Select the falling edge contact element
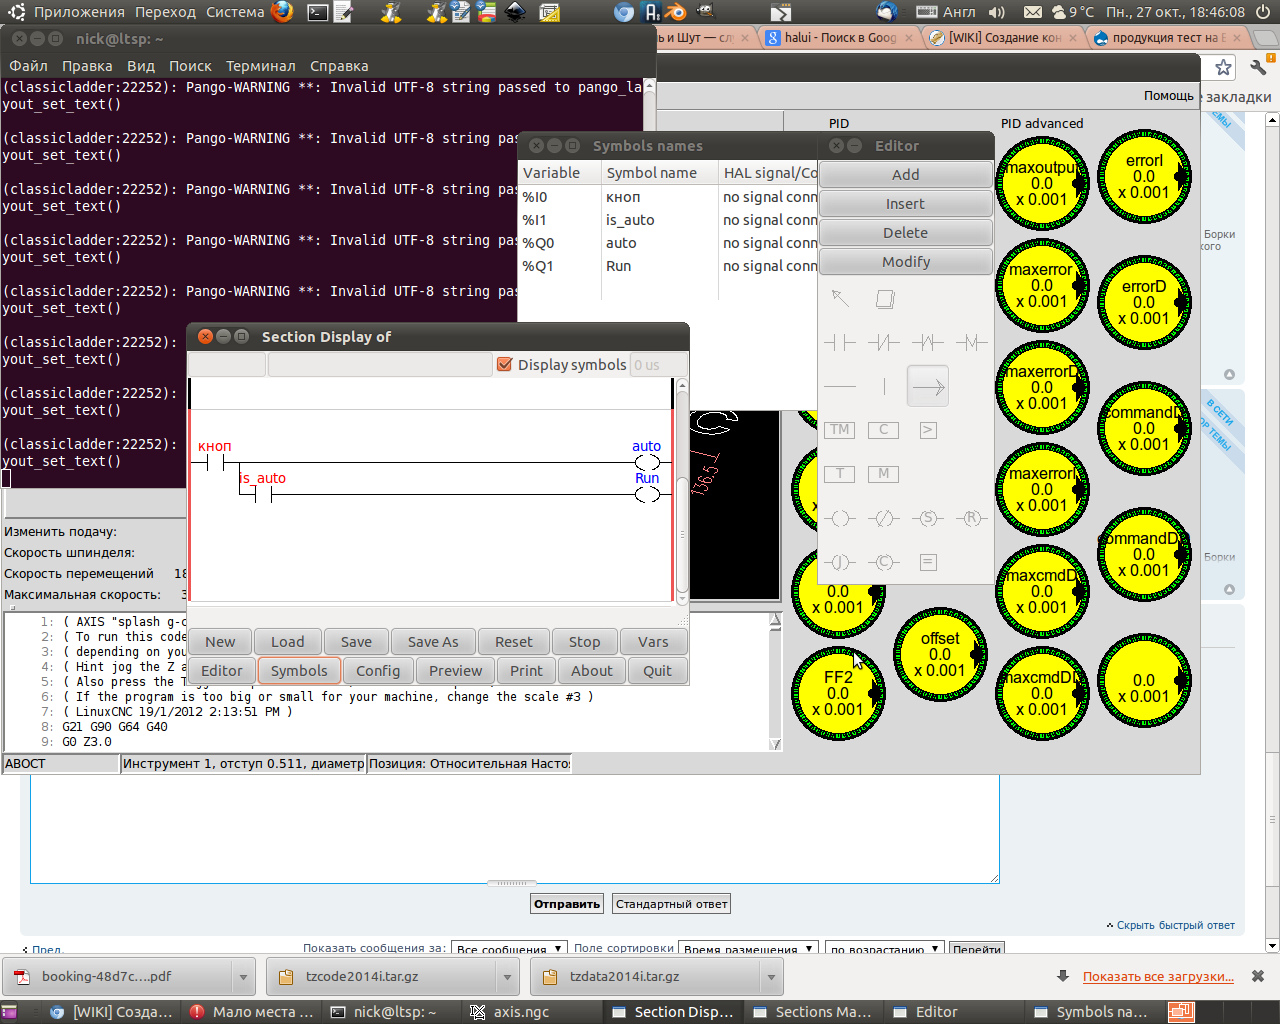 (x=971, y=343)
